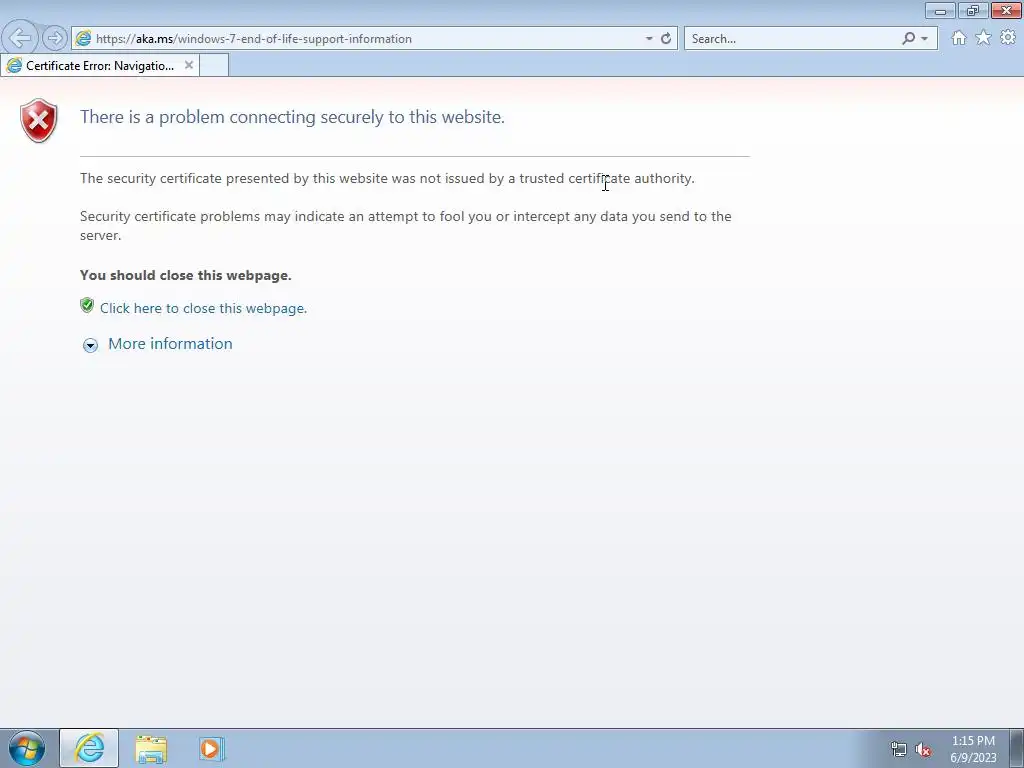
Task: Open Favorites with the star icon
Action: (x=983, y=38)
